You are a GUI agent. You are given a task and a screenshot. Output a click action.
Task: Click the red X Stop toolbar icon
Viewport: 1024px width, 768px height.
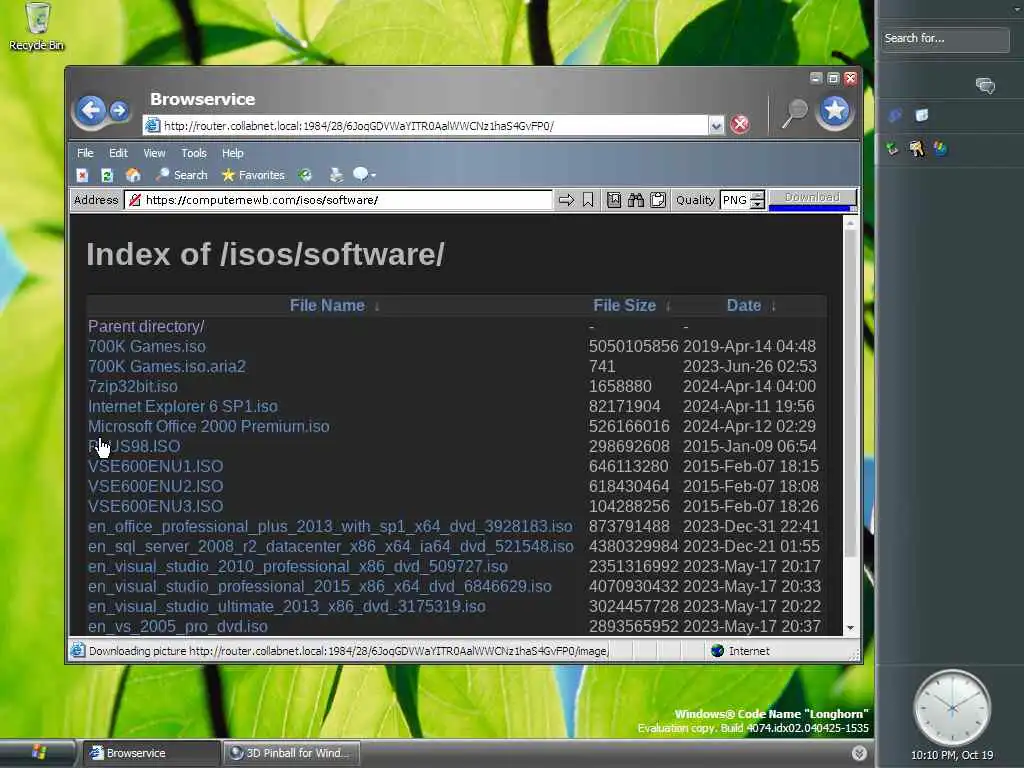(82, 175)
